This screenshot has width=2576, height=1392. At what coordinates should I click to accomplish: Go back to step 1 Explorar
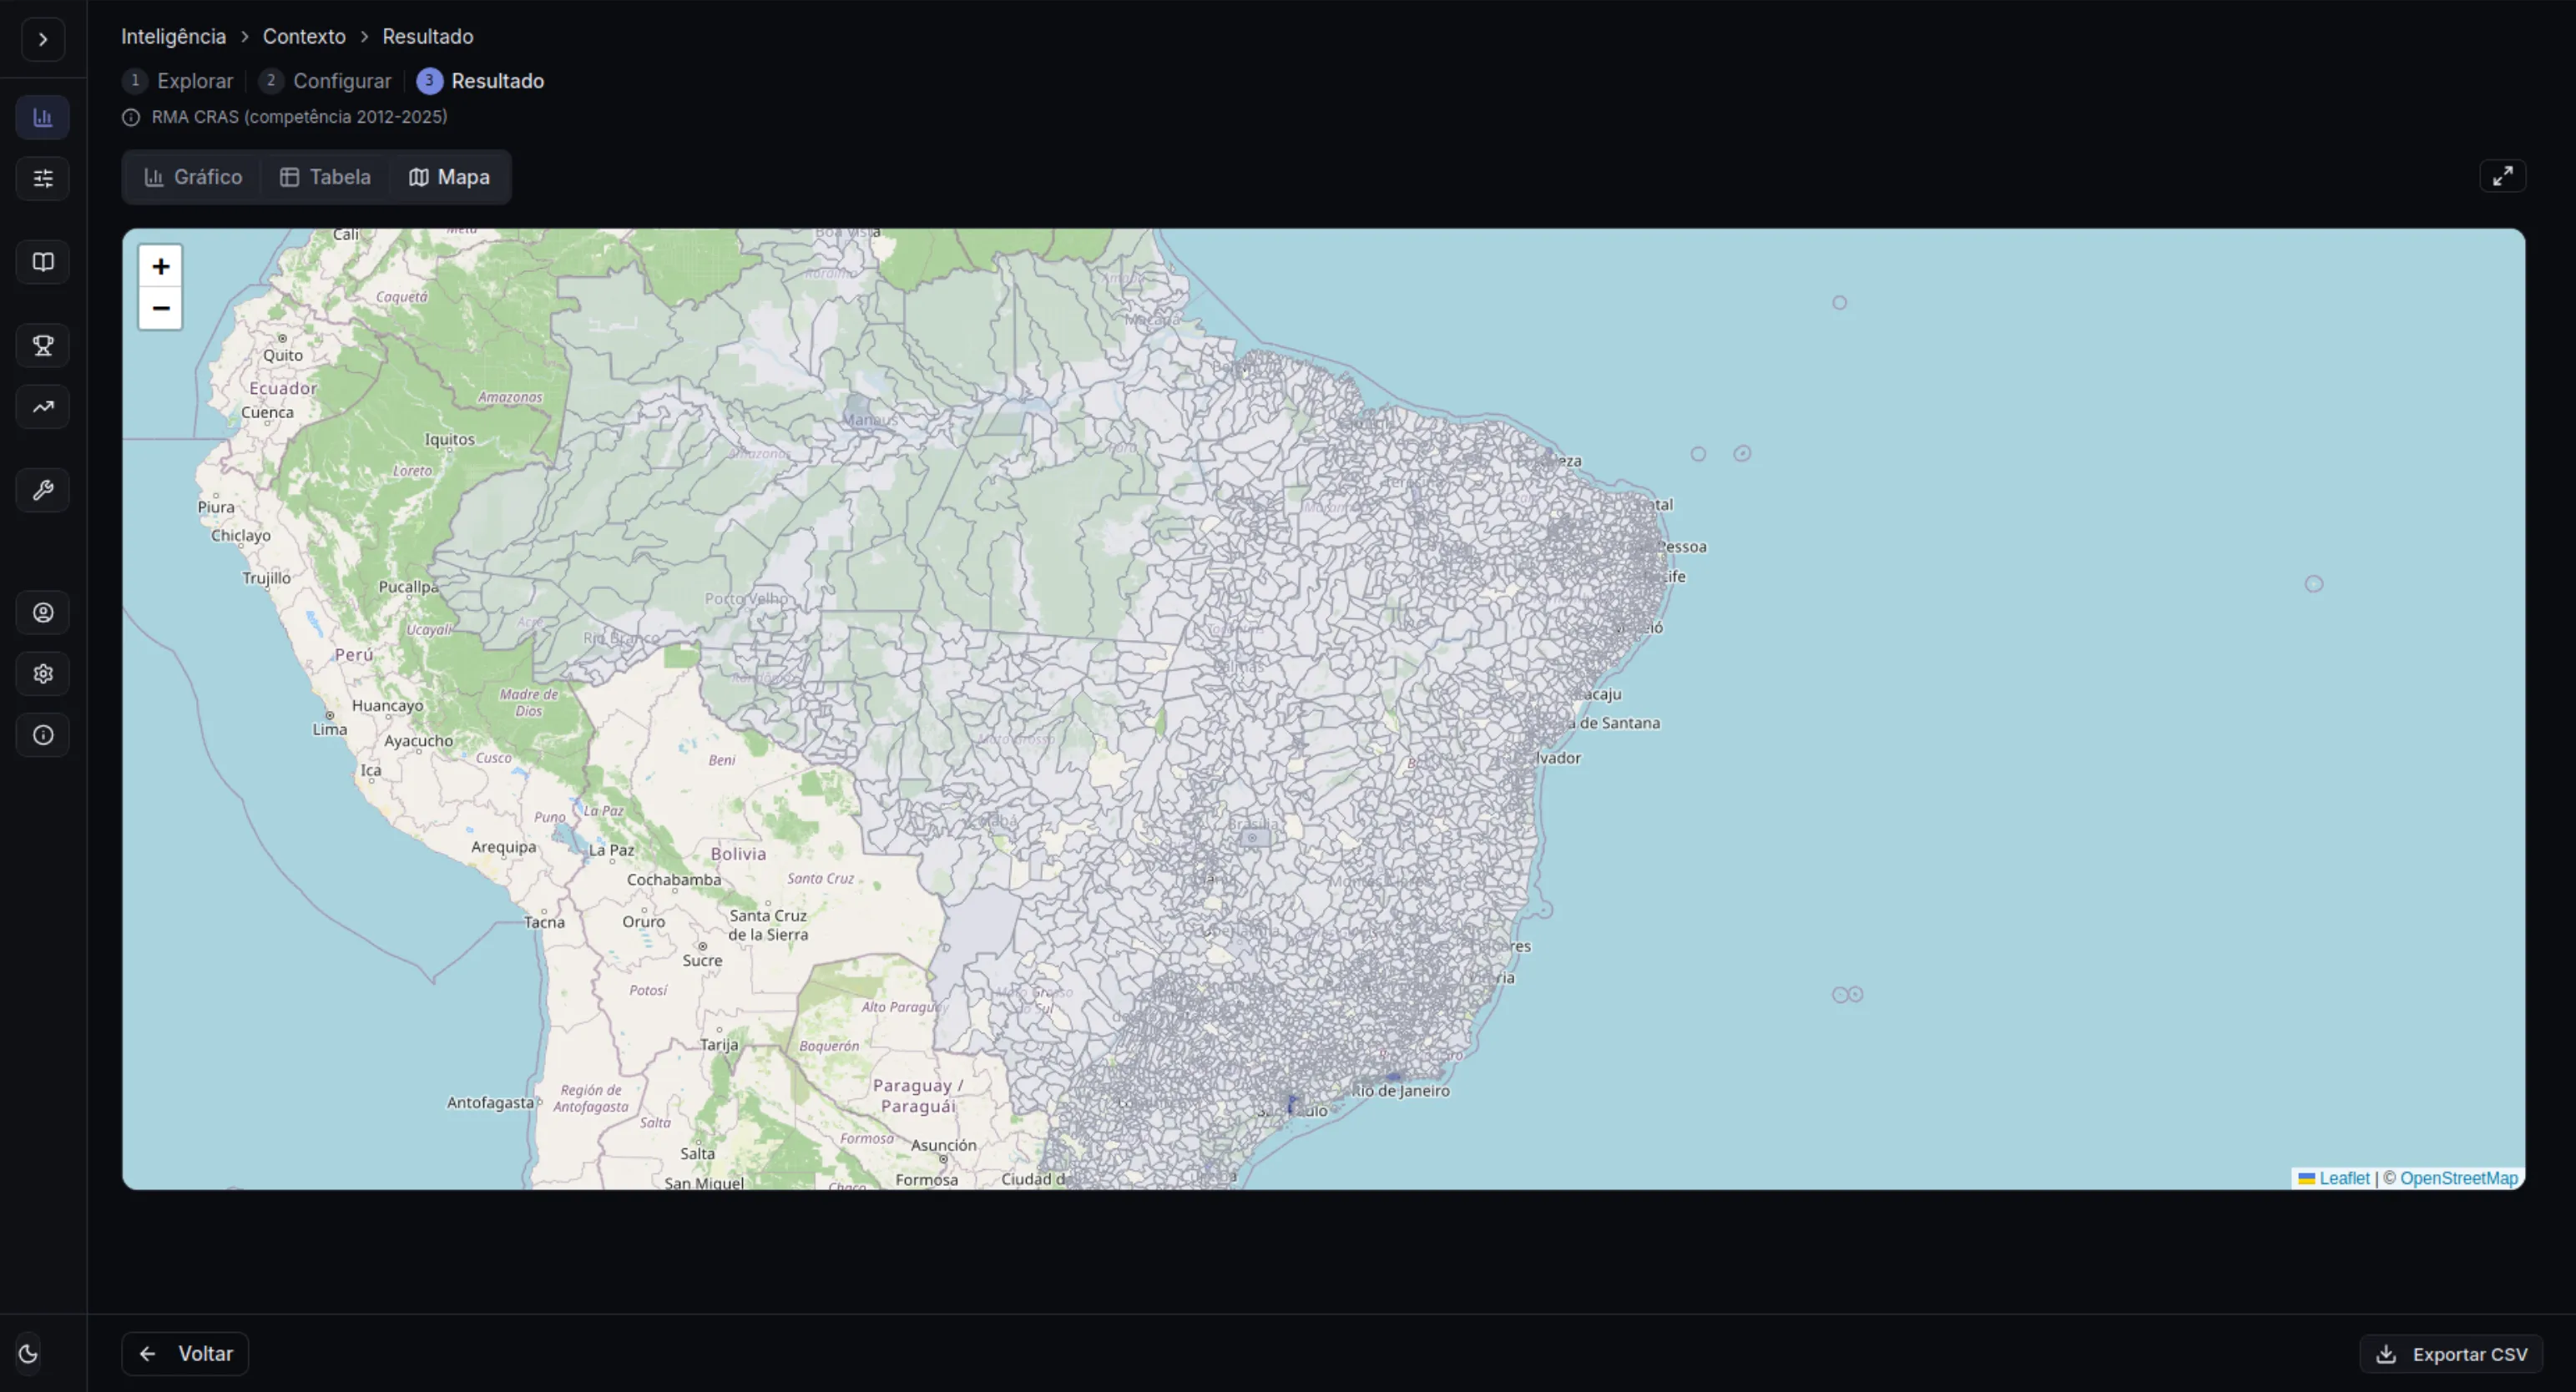[178, 81]
